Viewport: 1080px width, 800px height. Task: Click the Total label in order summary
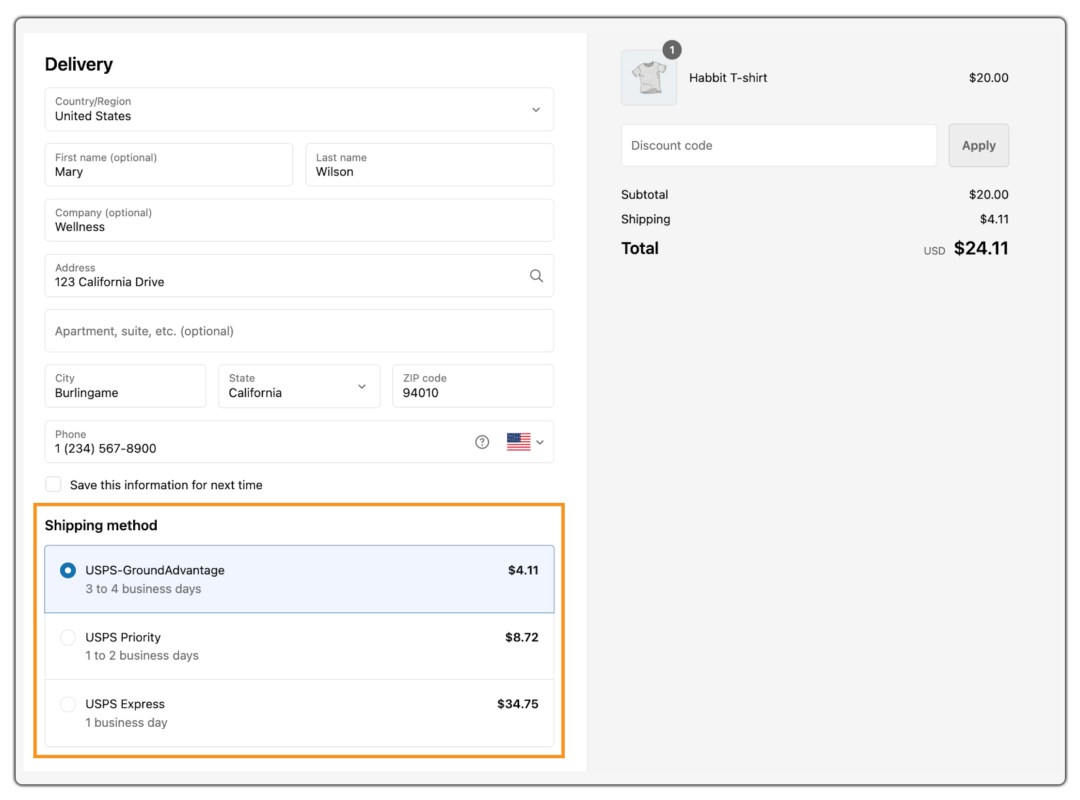click(640, 248)
